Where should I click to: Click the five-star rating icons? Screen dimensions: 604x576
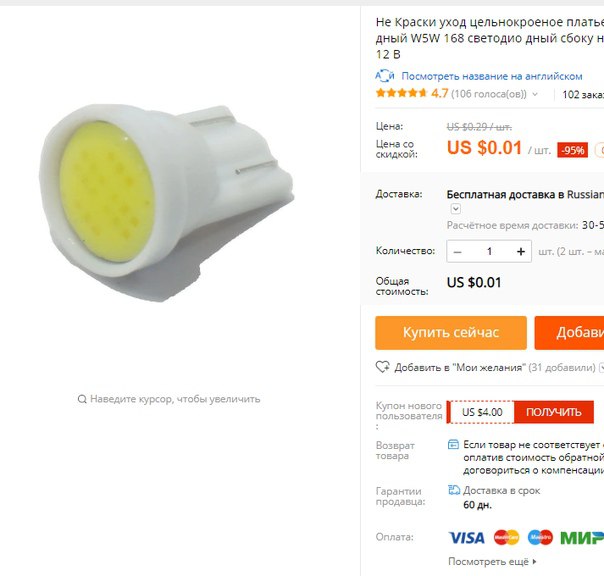[401, 93]
